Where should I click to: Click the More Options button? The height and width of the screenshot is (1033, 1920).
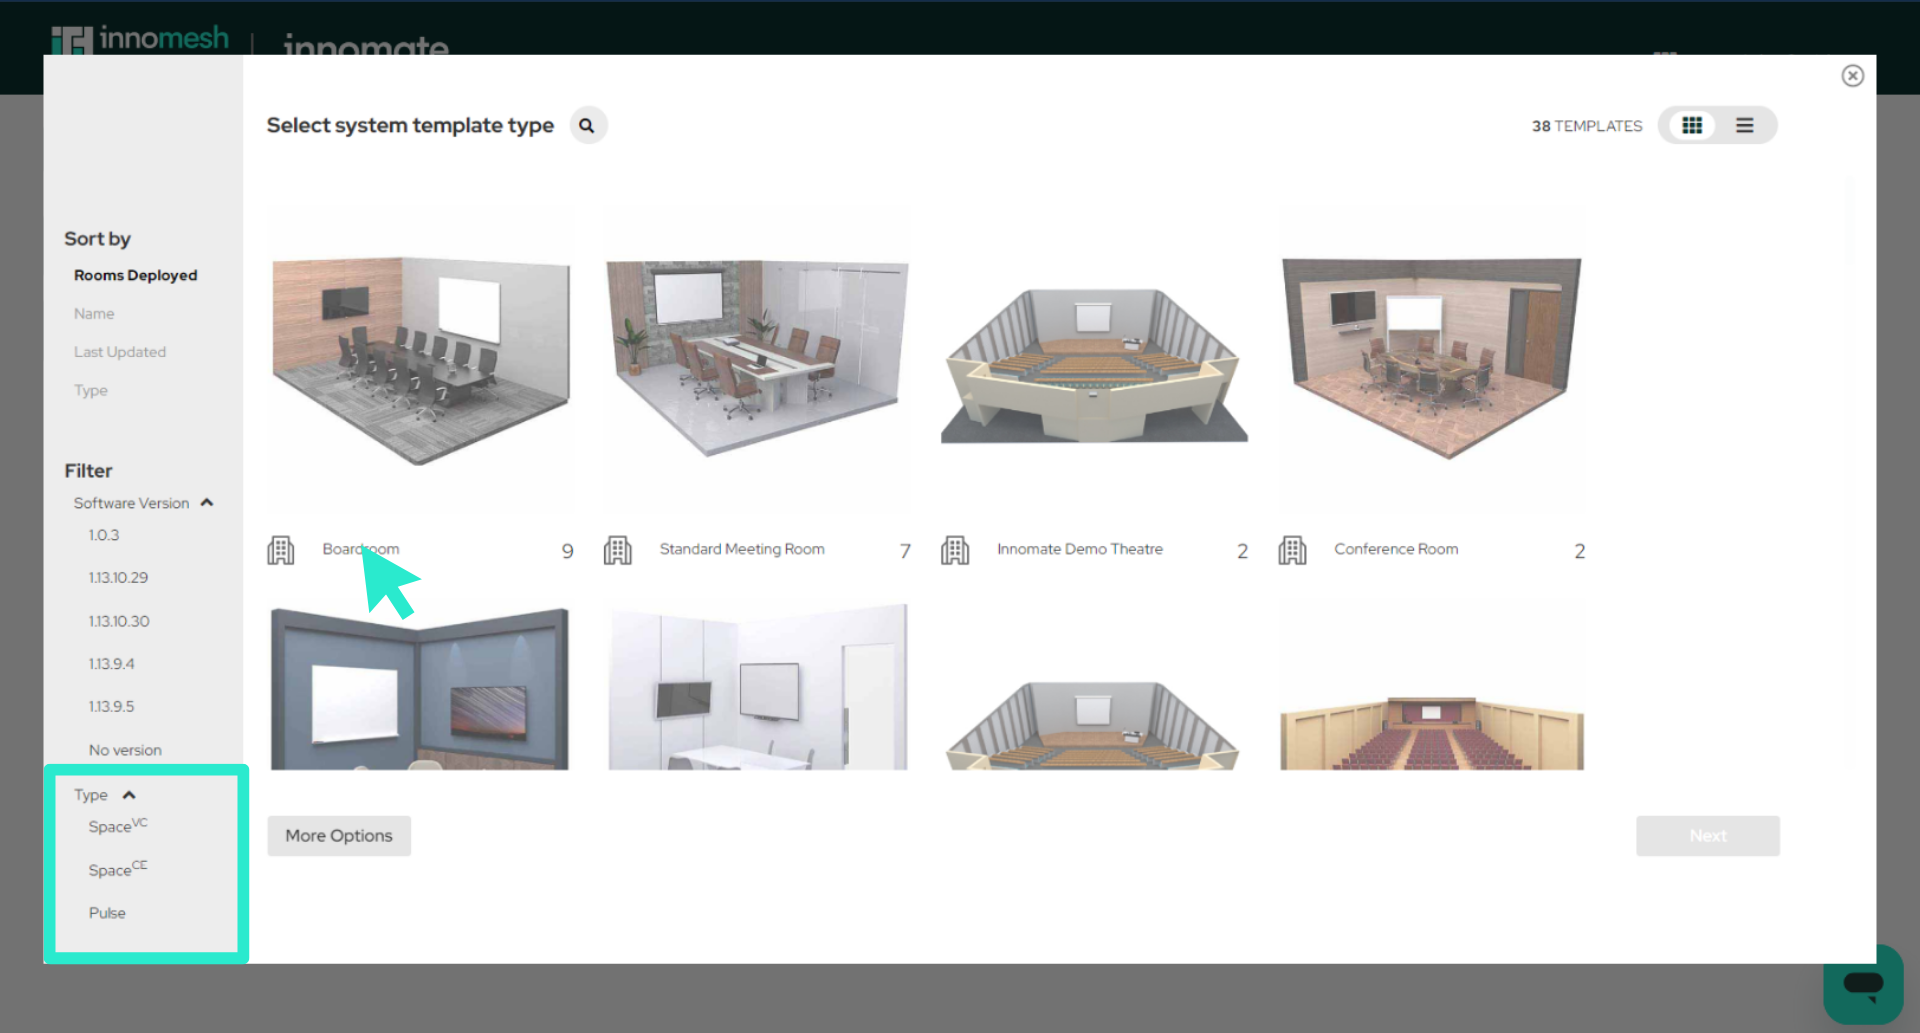coord(338,835)
